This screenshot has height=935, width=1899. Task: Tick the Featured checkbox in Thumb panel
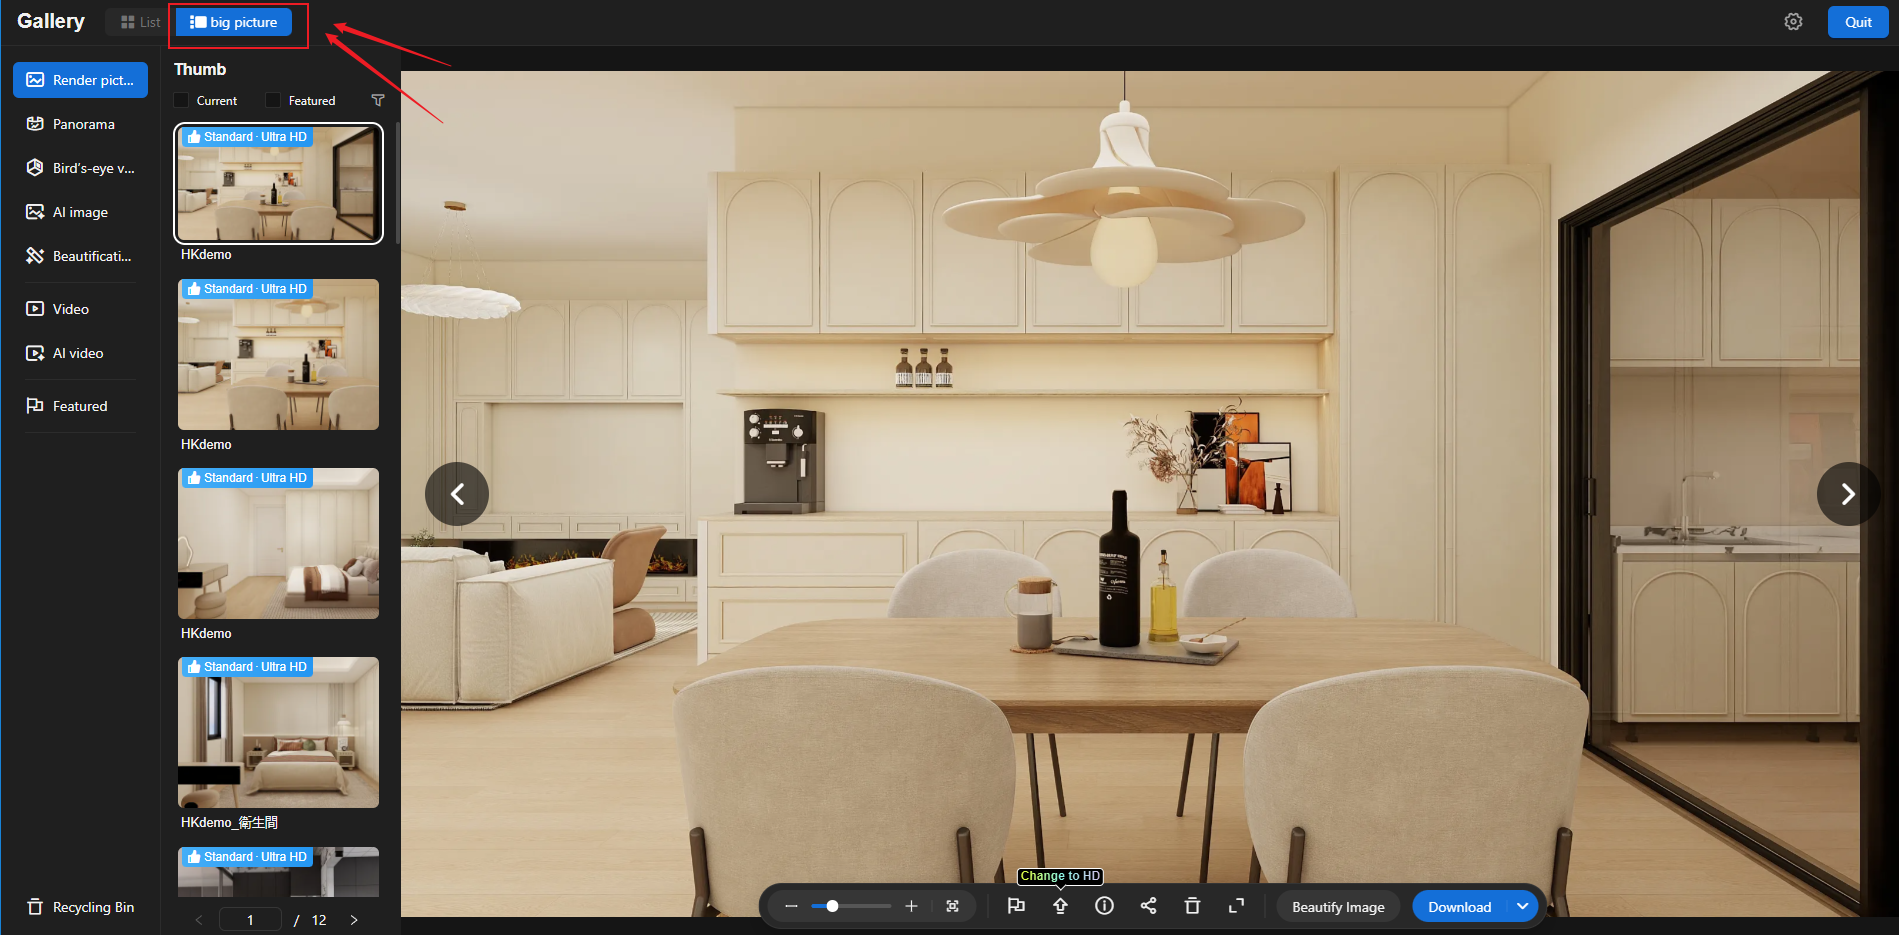pos(273,100)
